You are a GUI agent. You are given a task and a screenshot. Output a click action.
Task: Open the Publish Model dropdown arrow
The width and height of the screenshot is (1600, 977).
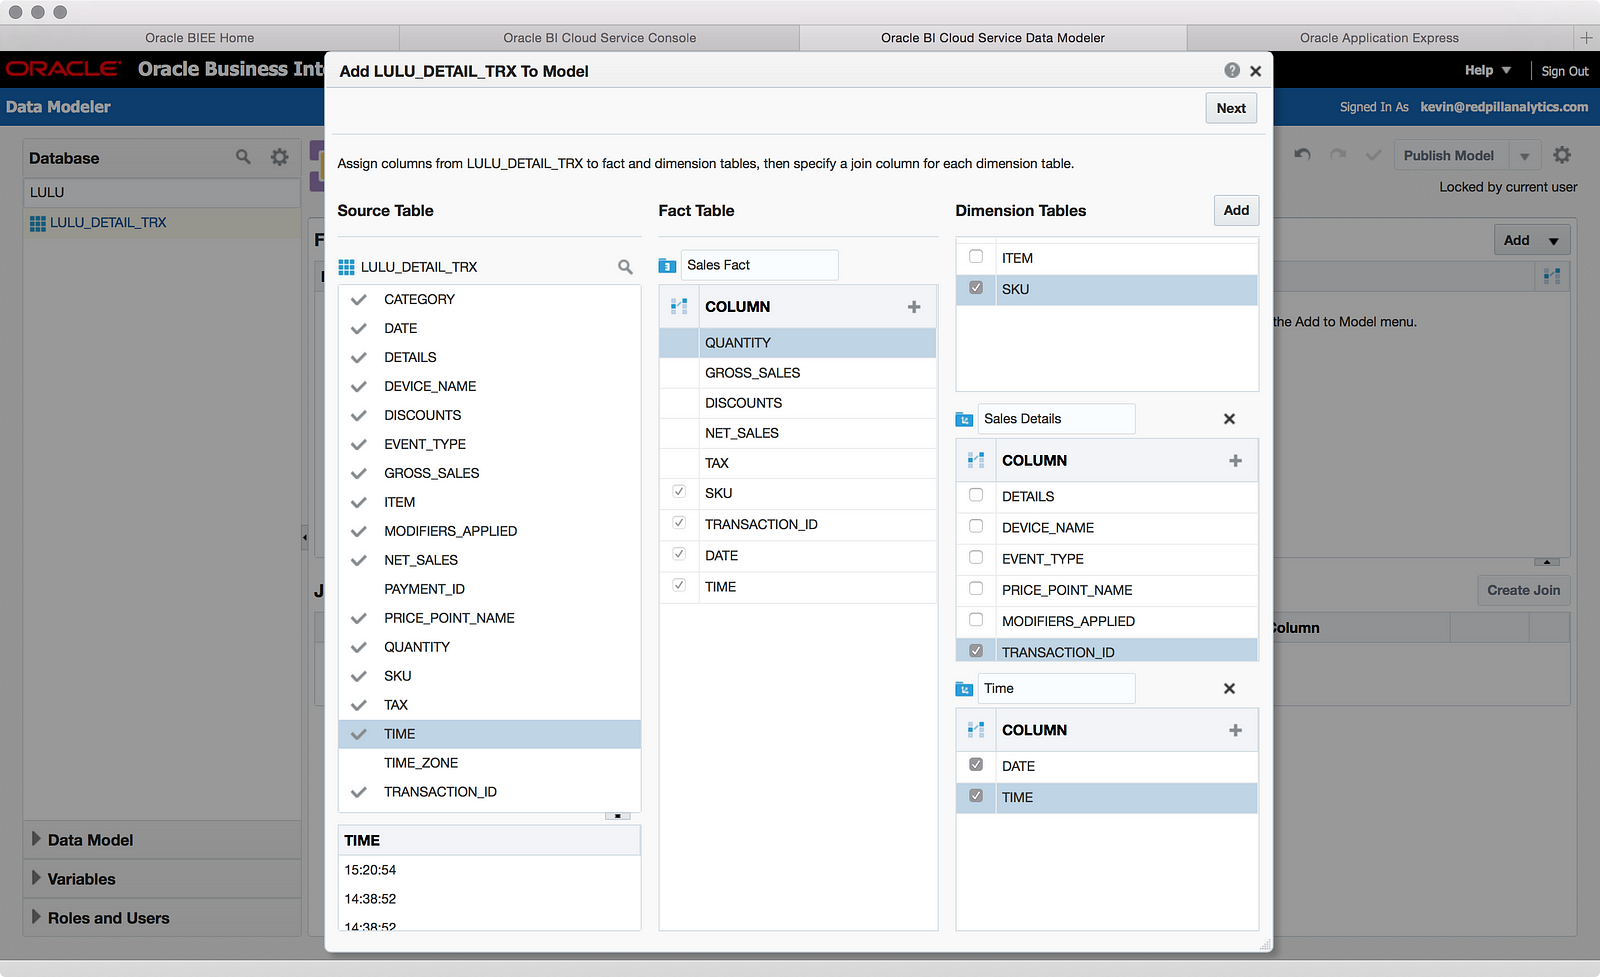click(1525, 156)
